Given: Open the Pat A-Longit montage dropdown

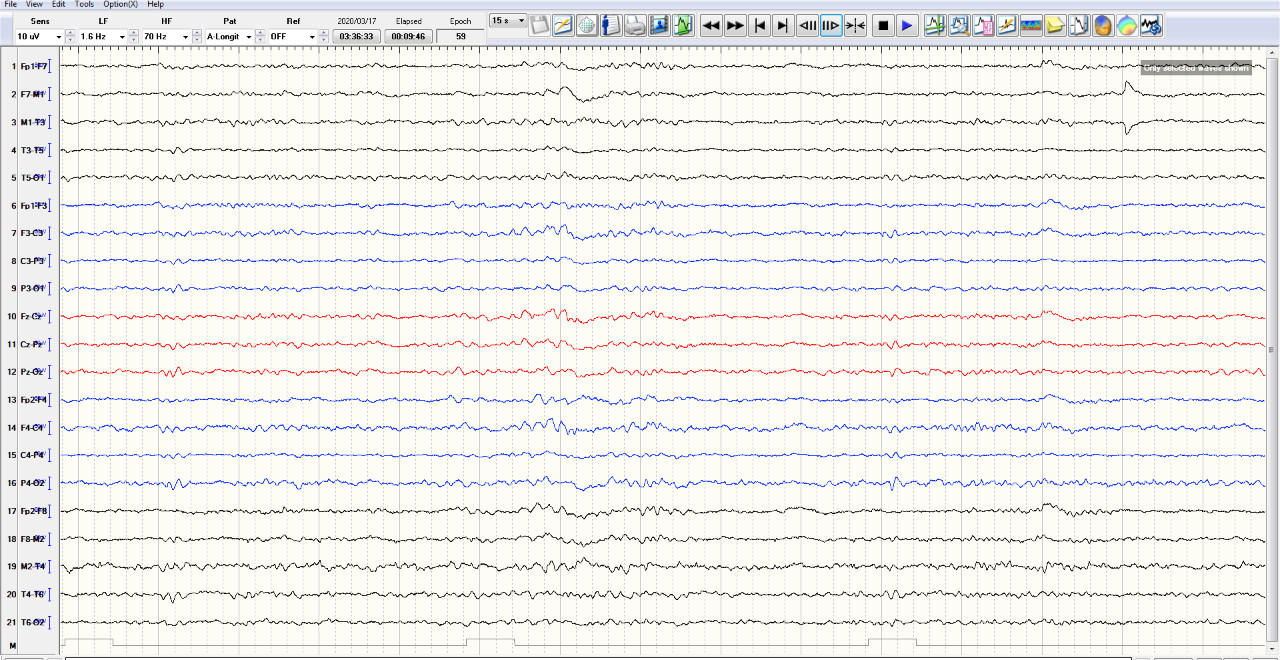Looking at the screenshot, I should tap(248, 37).
